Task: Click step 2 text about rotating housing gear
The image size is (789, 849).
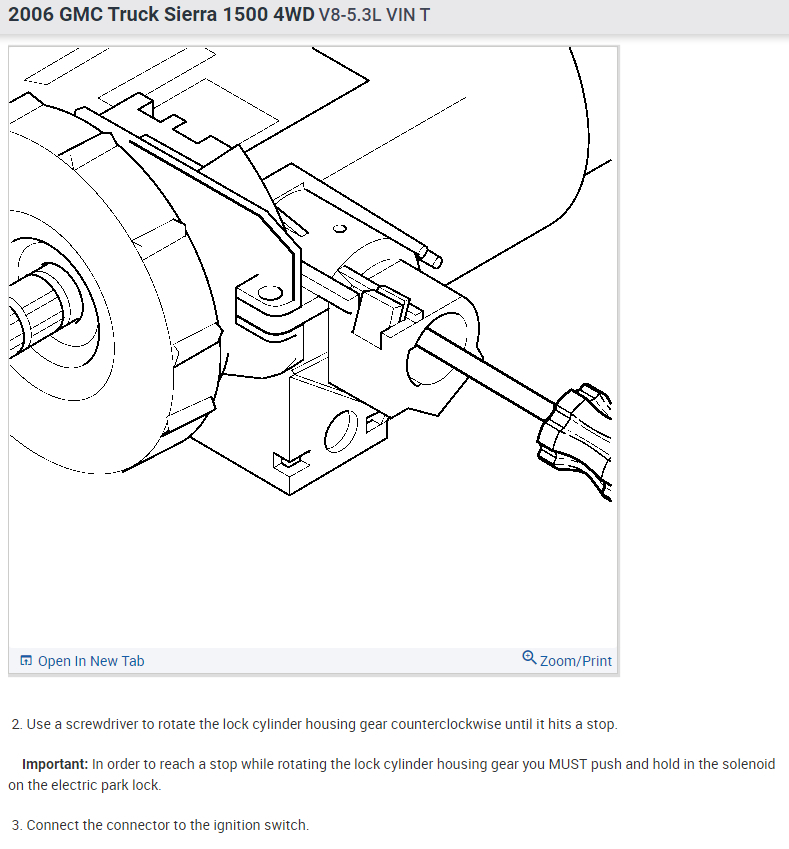Action: tap(315, 724)
